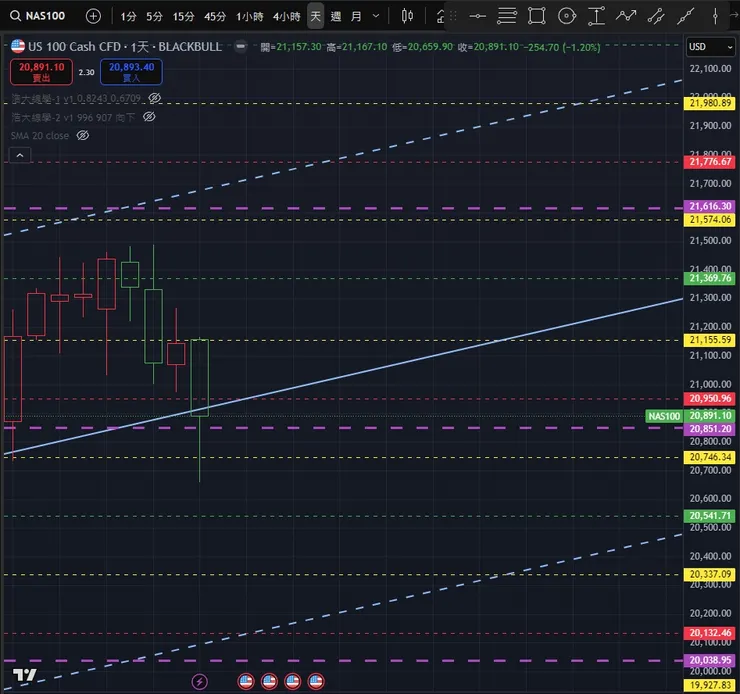Click the SMA 20 close legend label
Image resolution: width=740 pixels, height=694 pixels.
(x=40, y=135)
